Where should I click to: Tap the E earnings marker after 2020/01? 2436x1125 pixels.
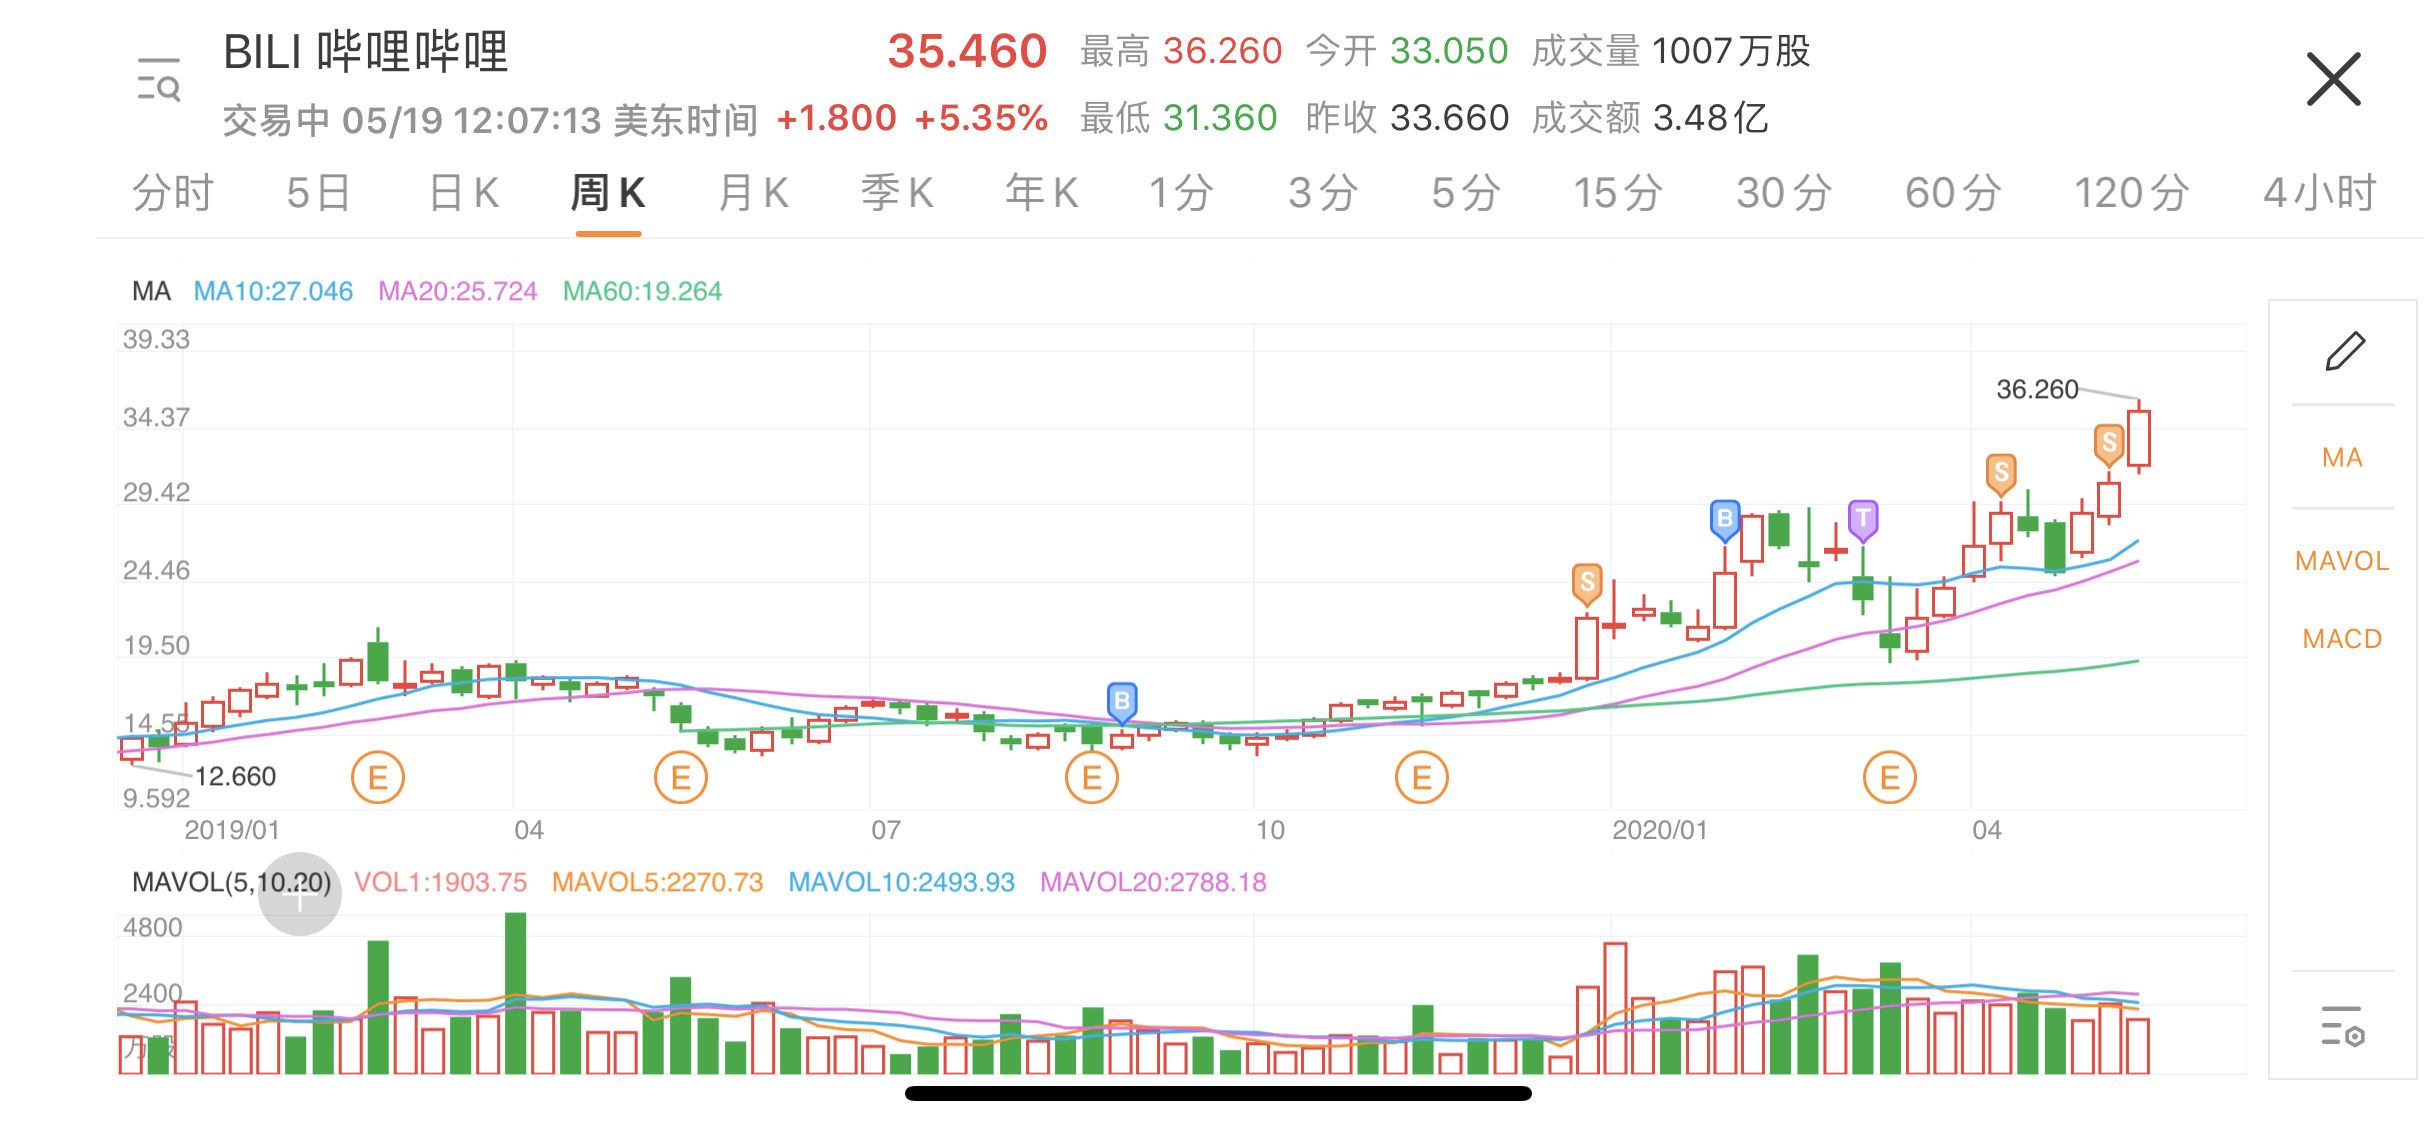pos(1890,777)
